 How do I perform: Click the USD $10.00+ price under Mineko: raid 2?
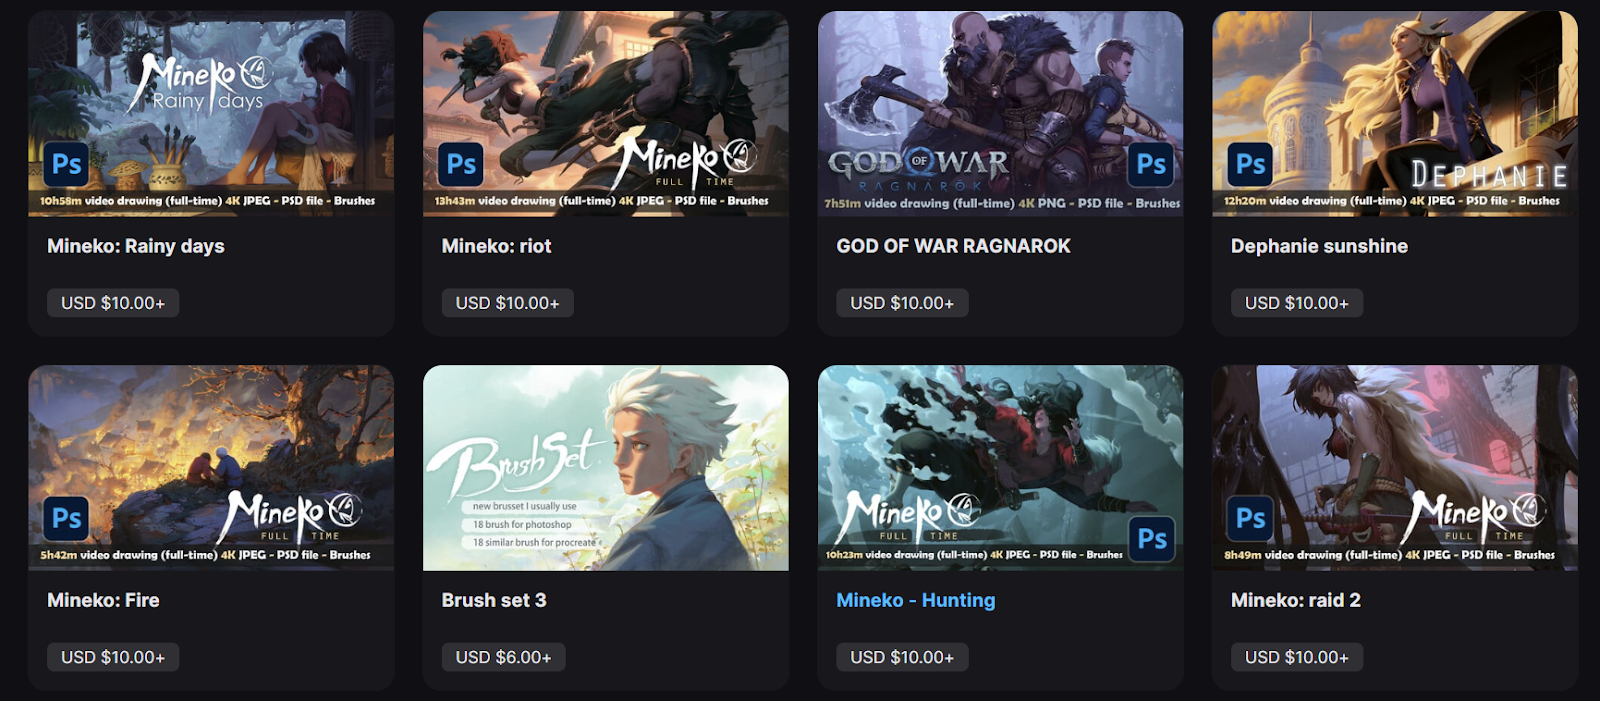(x=1296, y=657)
